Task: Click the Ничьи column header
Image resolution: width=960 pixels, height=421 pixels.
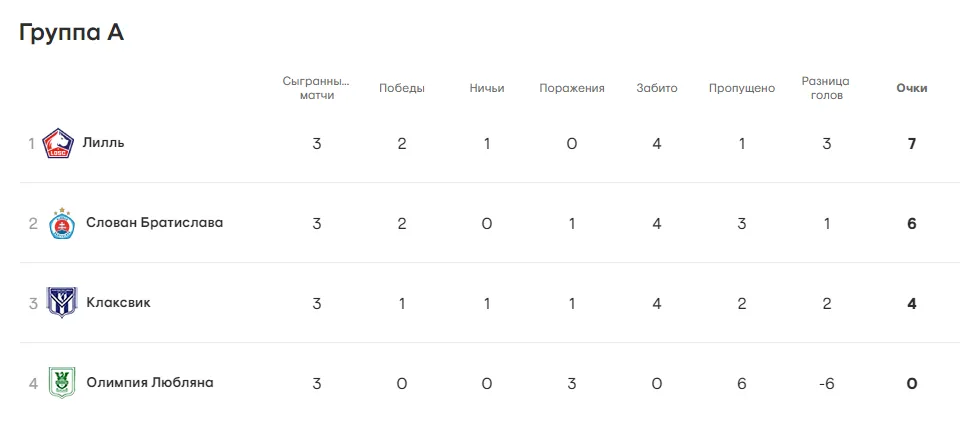Action: [487, 88]
